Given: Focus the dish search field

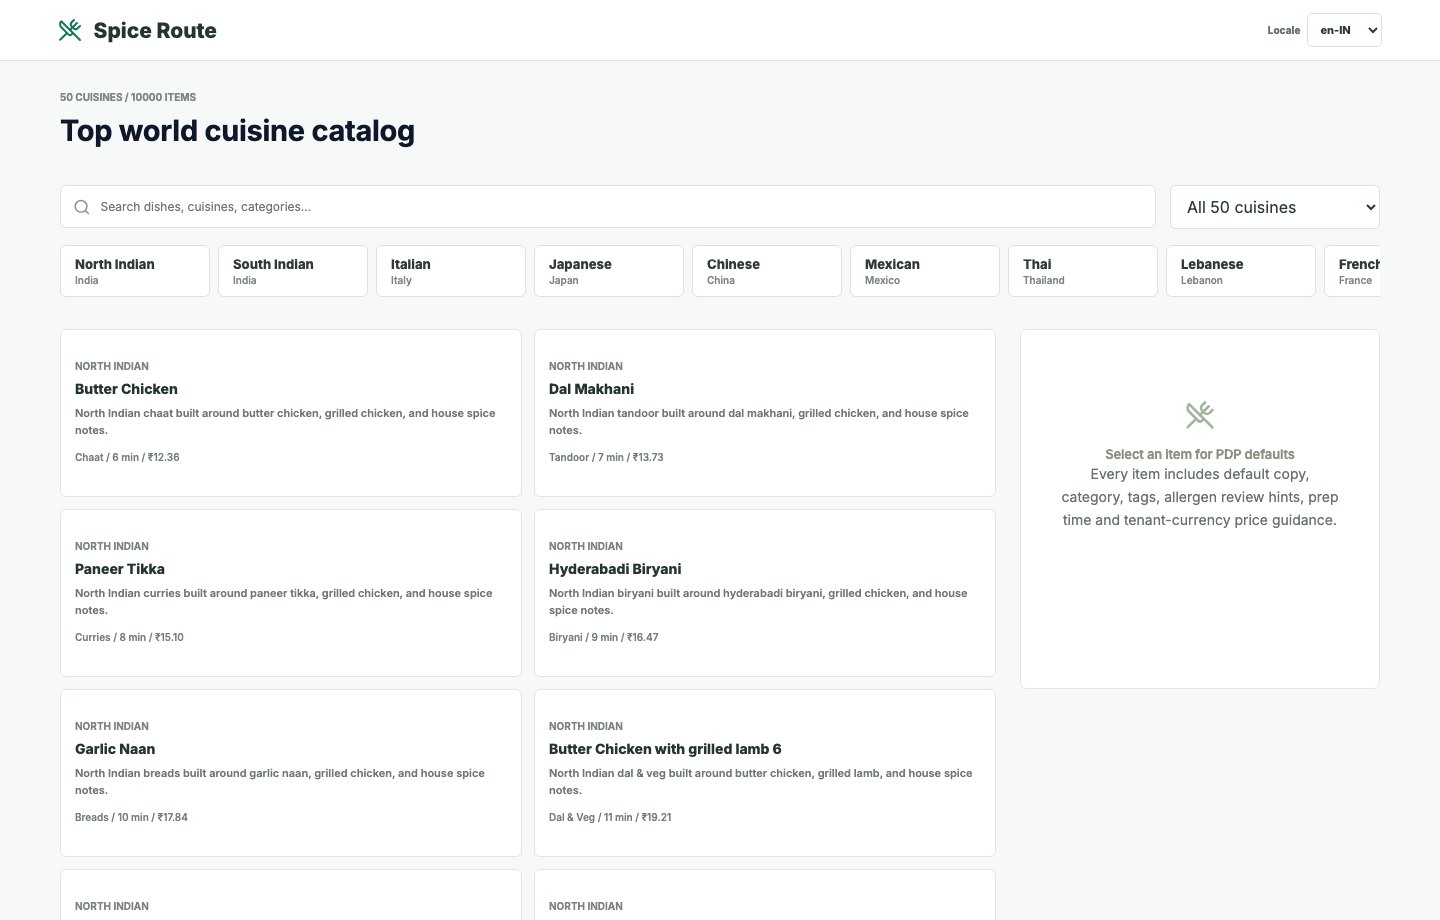Looking at the screenshot, I should pyautogui.click(x=608, y=207).
